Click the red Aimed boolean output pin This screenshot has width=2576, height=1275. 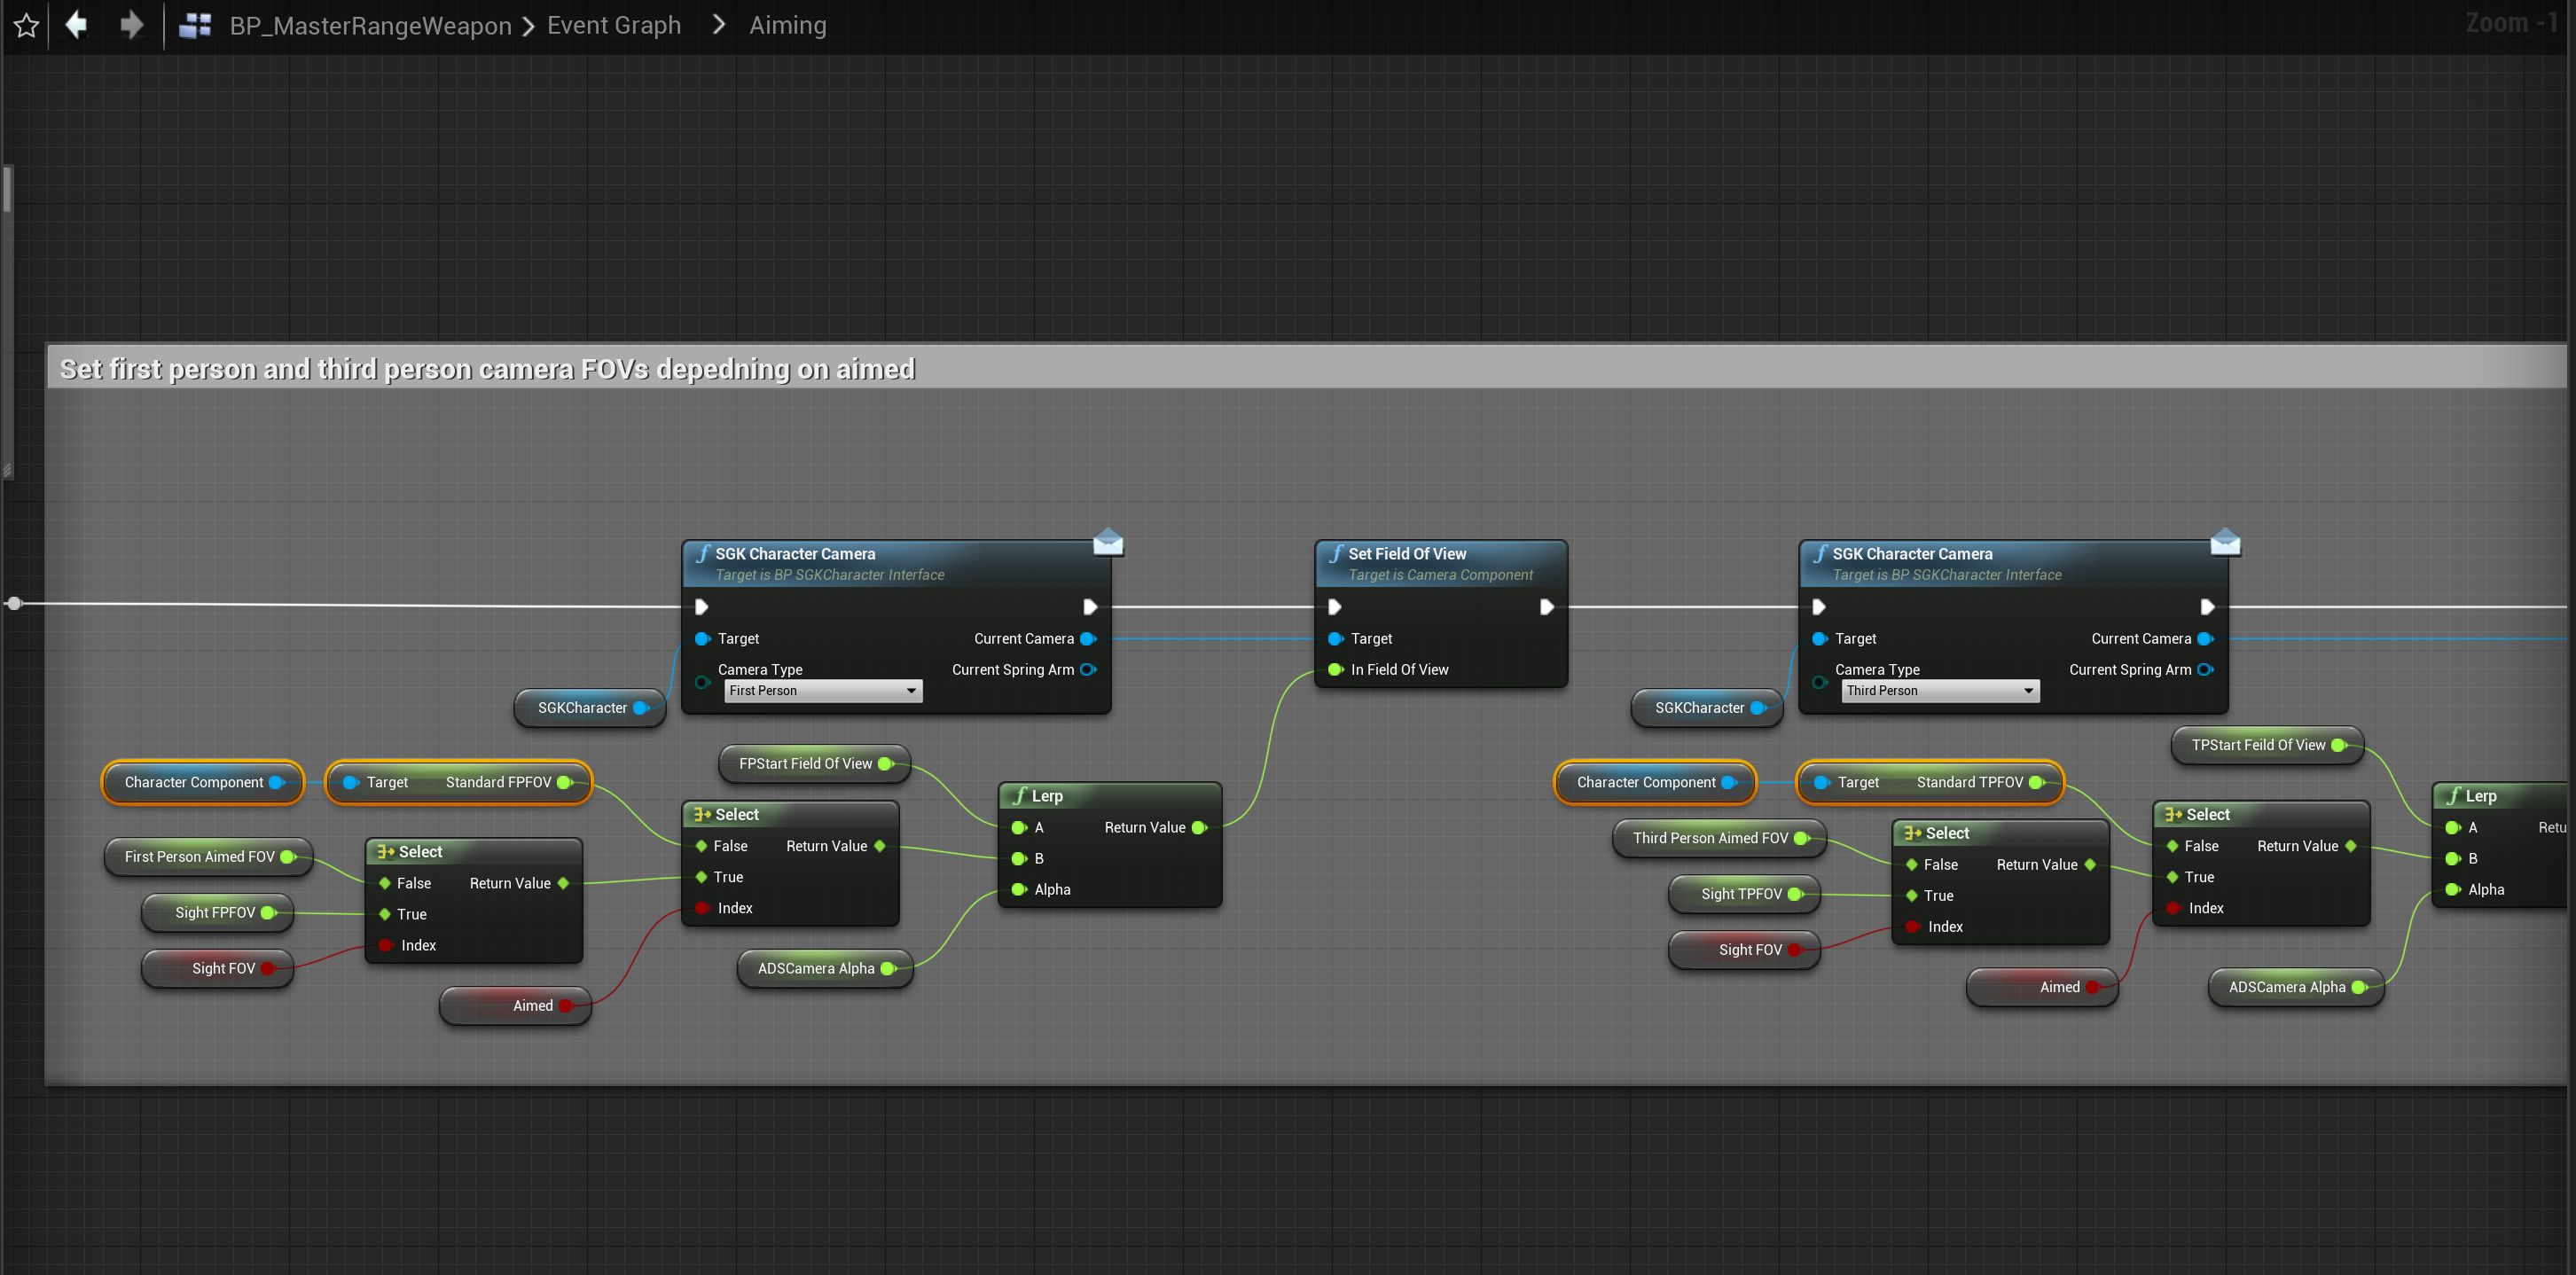coord(566,1005)
